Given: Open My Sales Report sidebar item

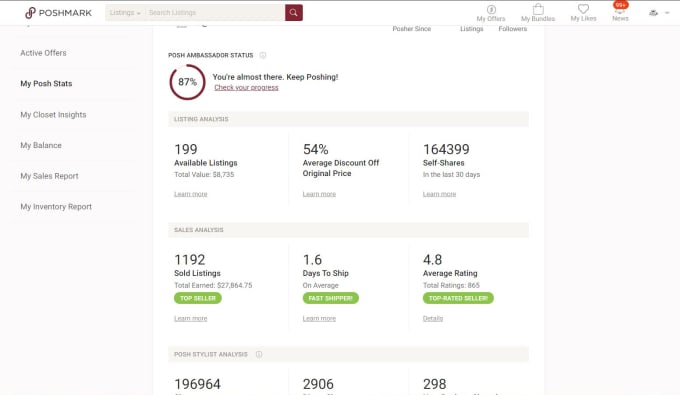Looking at the screenshot, I should coord(49,176).
